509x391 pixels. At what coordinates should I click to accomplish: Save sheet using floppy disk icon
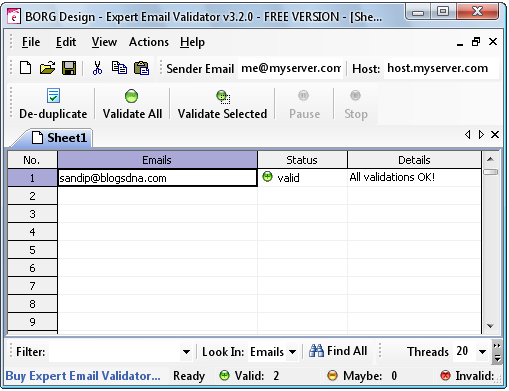[69, 68]
